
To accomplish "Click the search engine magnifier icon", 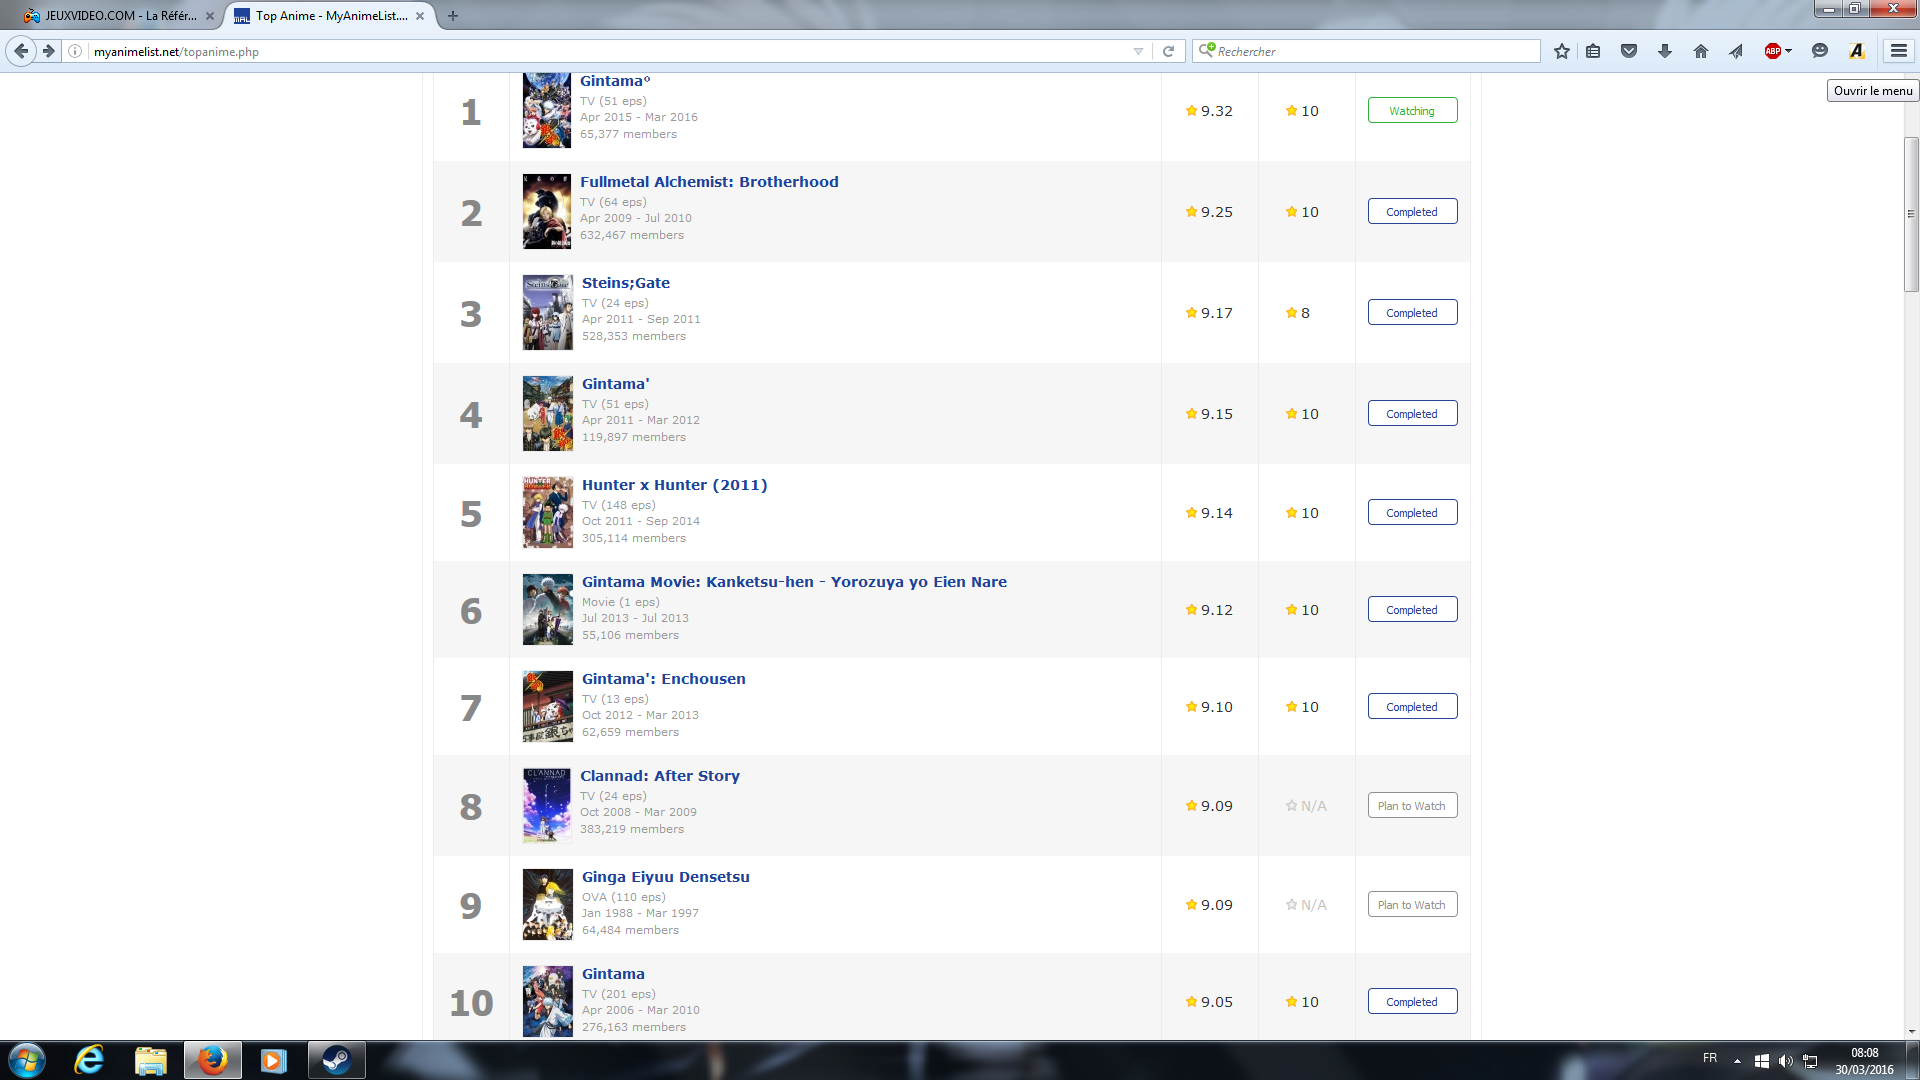I will click(1207, 50).
